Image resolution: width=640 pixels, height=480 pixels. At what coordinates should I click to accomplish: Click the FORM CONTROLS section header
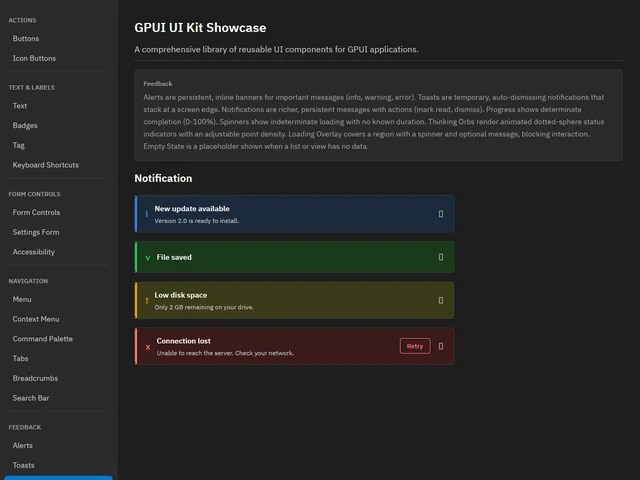pos(34,194)
